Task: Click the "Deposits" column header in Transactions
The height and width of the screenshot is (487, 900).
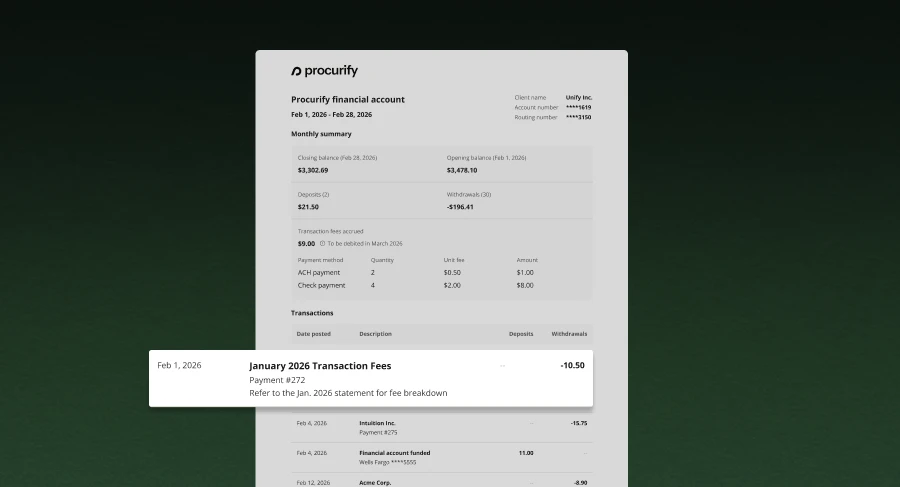Action: coord(521,334)
